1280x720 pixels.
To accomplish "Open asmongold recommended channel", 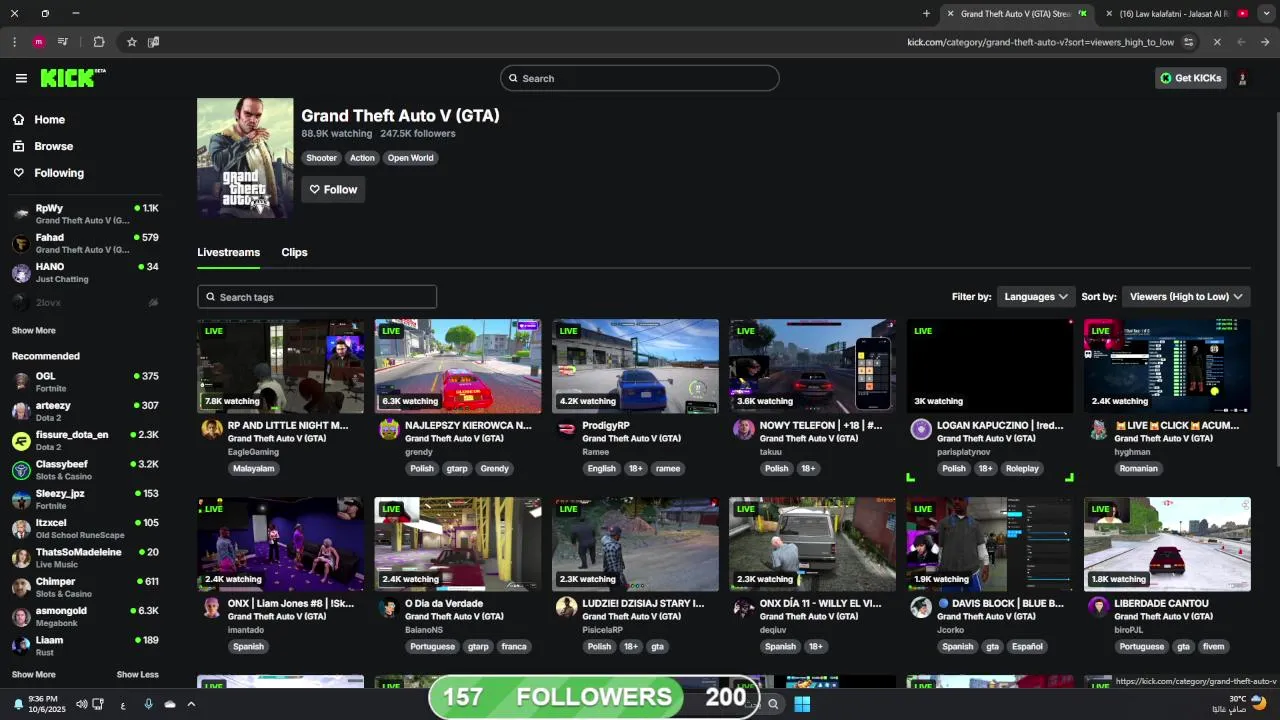I will [85, 616].
